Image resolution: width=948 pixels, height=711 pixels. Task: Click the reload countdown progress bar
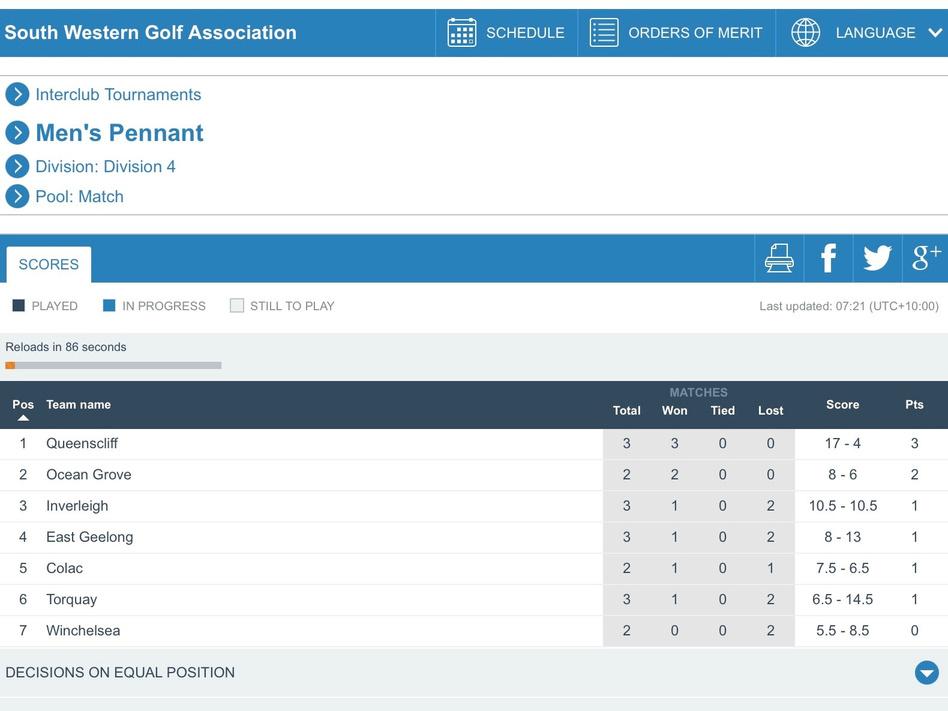(113, 366)
